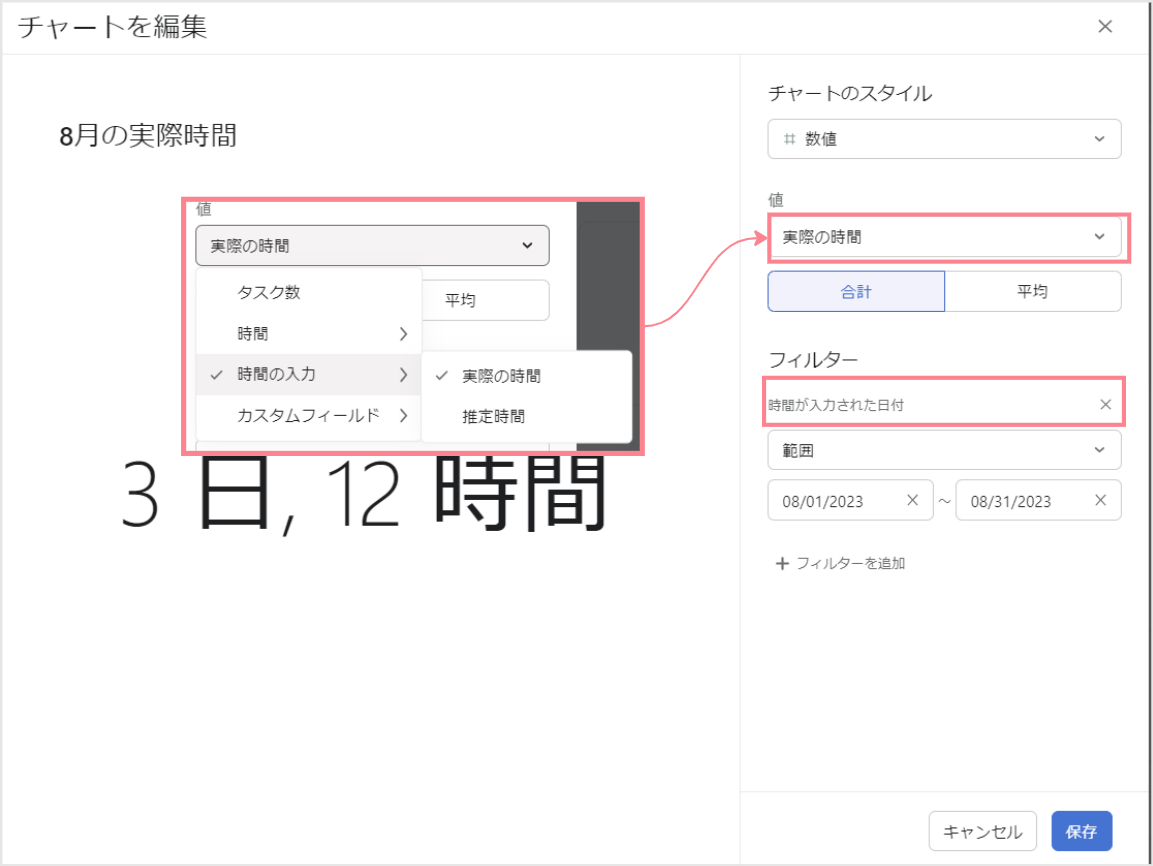Clear the 08/01/2023 start date
Viewport: 1153px width, 866px height.
point(913,500)
